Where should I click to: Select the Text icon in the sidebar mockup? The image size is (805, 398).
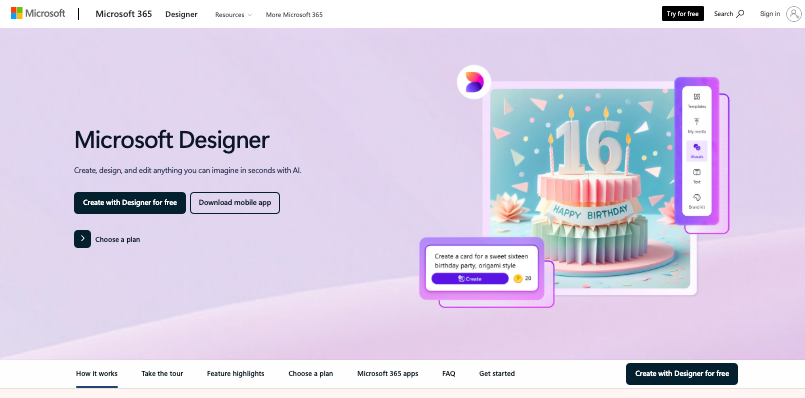697,172
